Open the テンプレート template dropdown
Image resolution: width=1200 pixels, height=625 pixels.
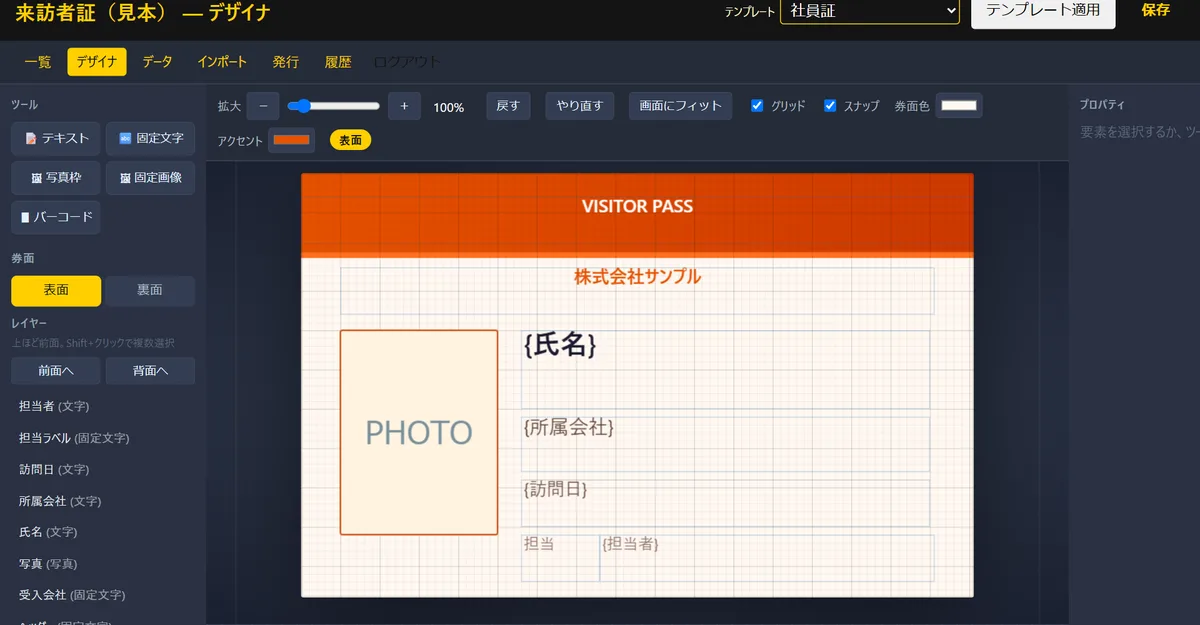pyautogui.click(x=870, y=11)
